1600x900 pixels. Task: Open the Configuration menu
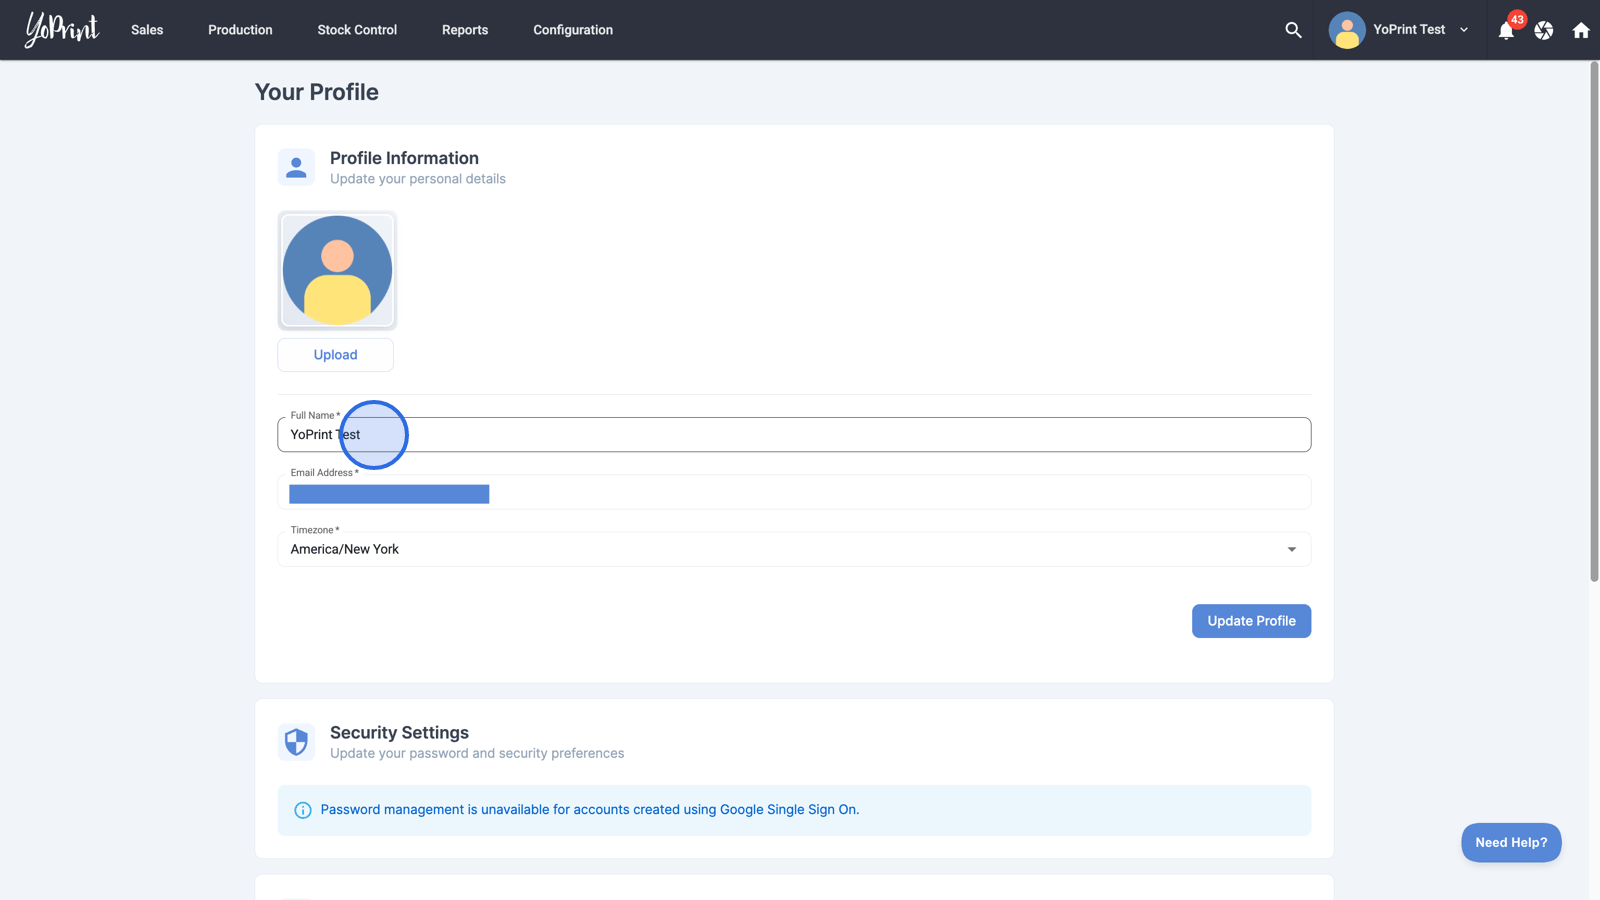[x=573, y=30]
